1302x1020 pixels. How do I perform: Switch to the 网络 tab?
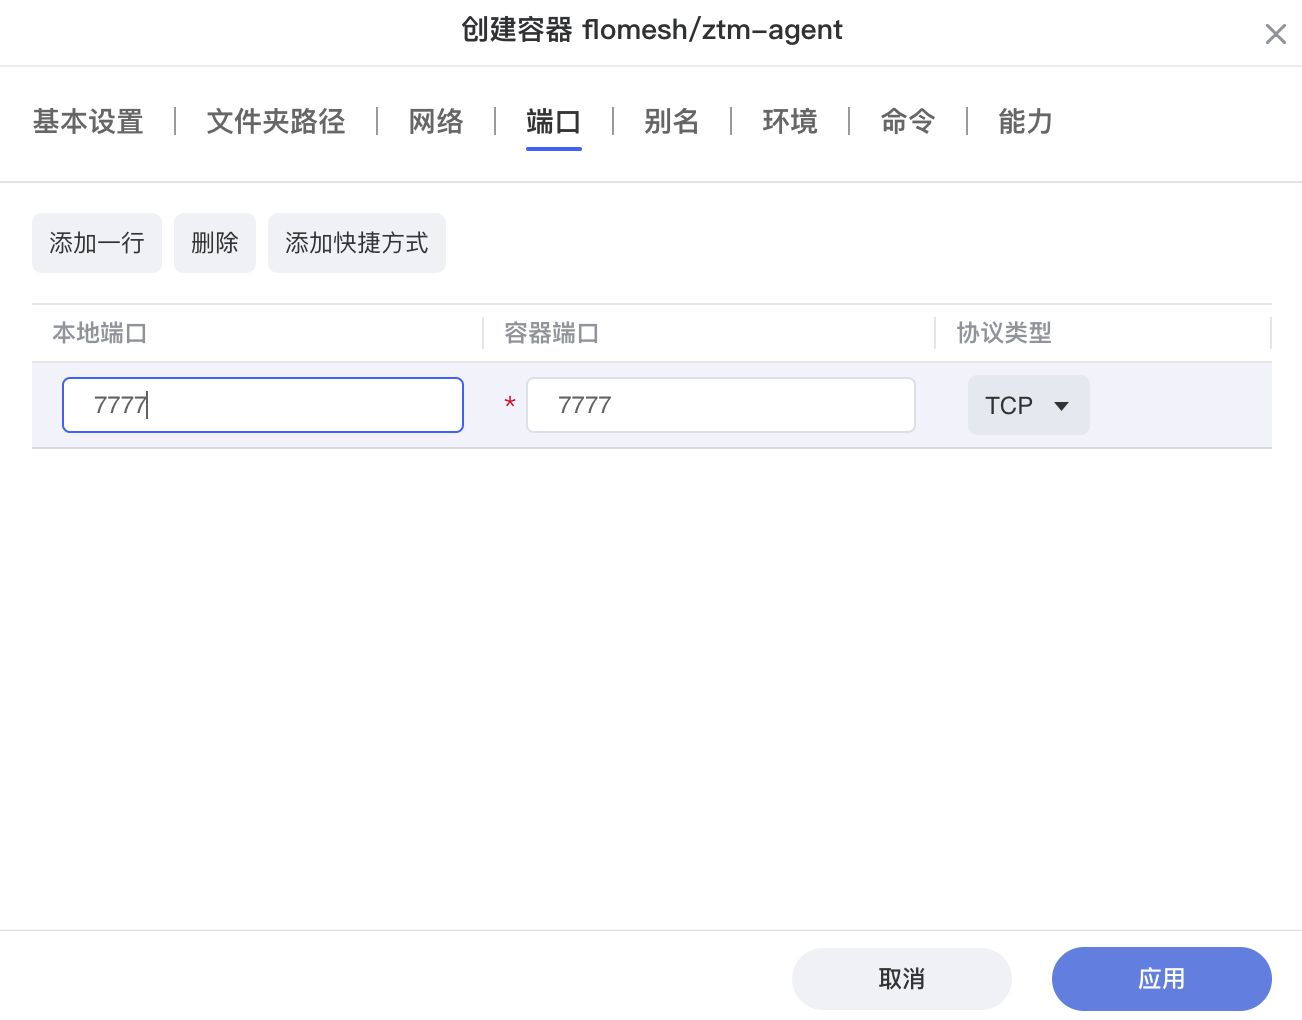(x=435, y=122)
